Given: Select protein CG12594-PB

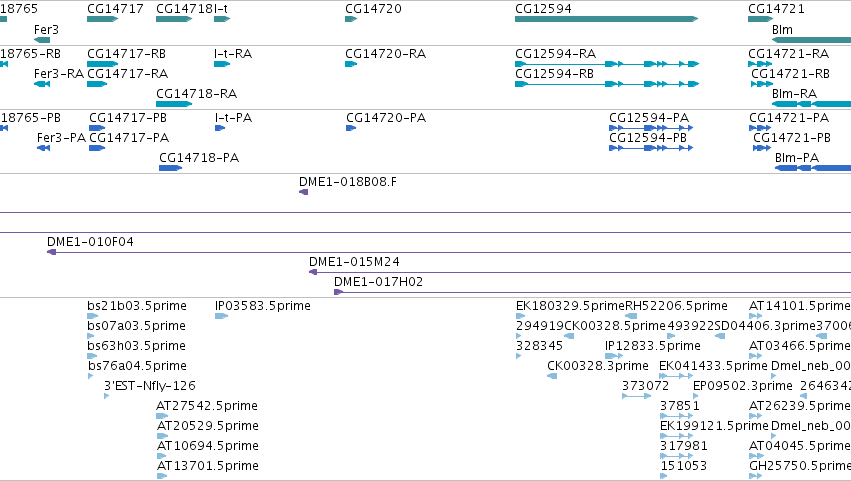Looking at the screenshot, I should click(x=647, y=138).
